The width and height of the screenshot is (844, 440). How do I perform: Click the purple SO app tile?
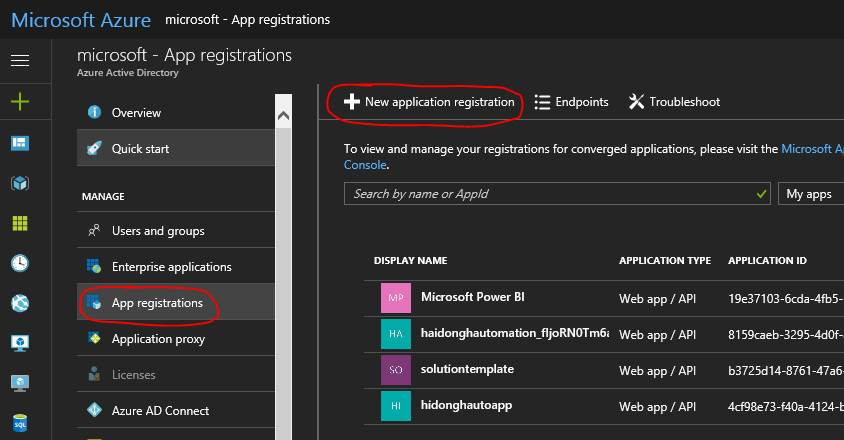[396, 370]
